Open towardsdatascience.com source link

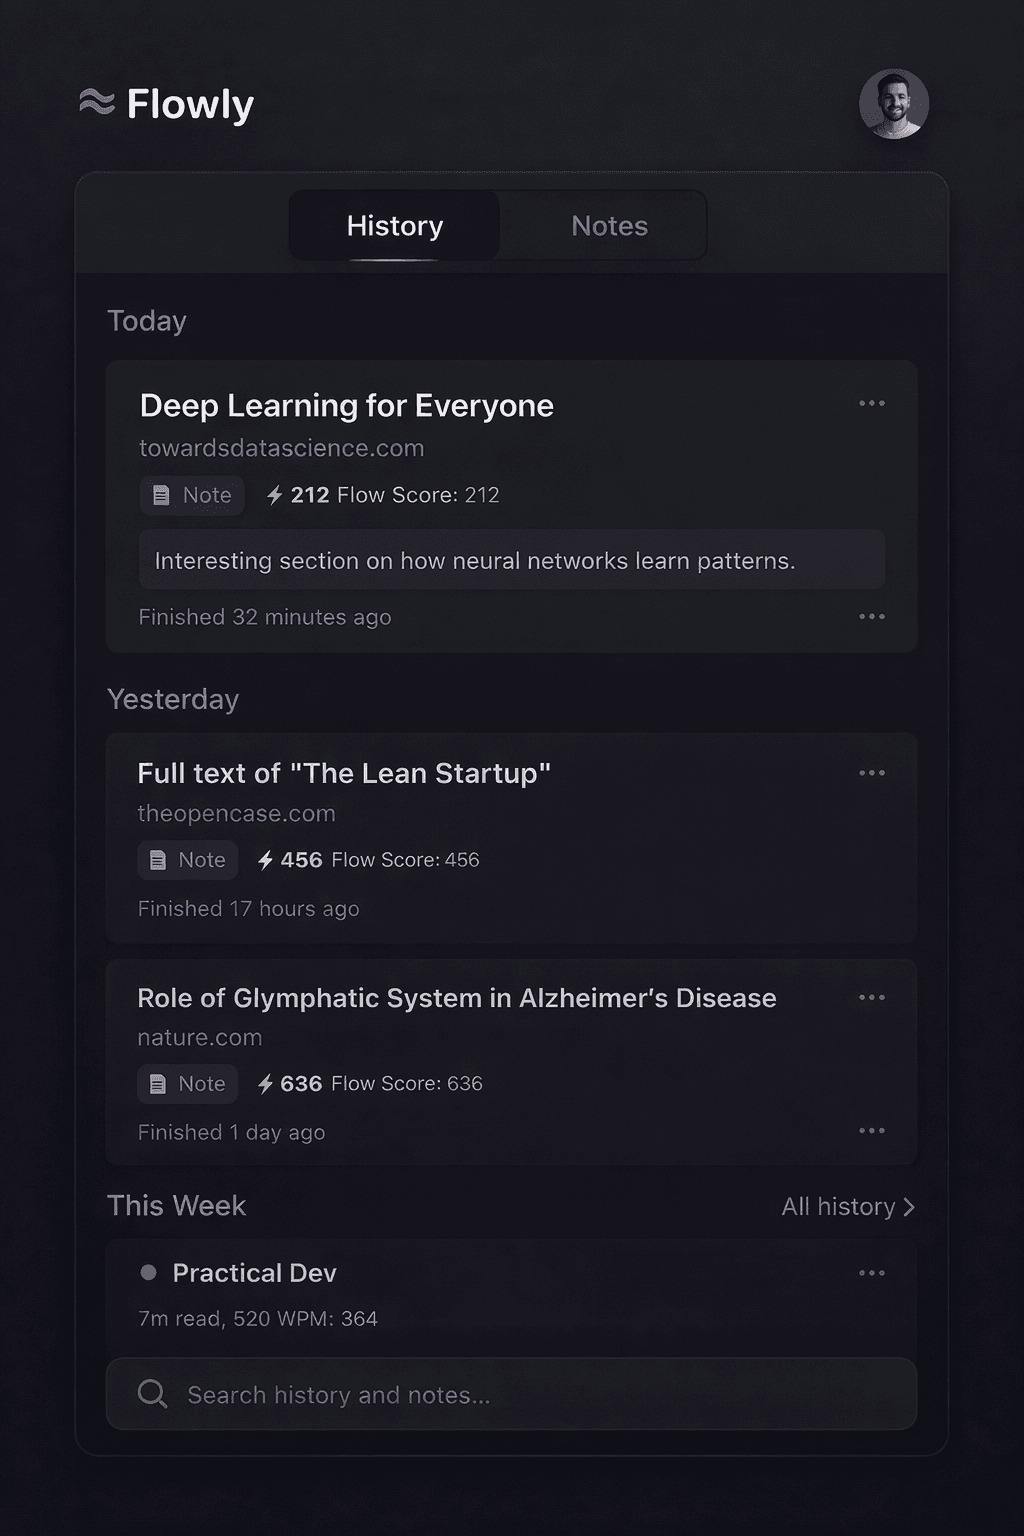tap(281, 448)
